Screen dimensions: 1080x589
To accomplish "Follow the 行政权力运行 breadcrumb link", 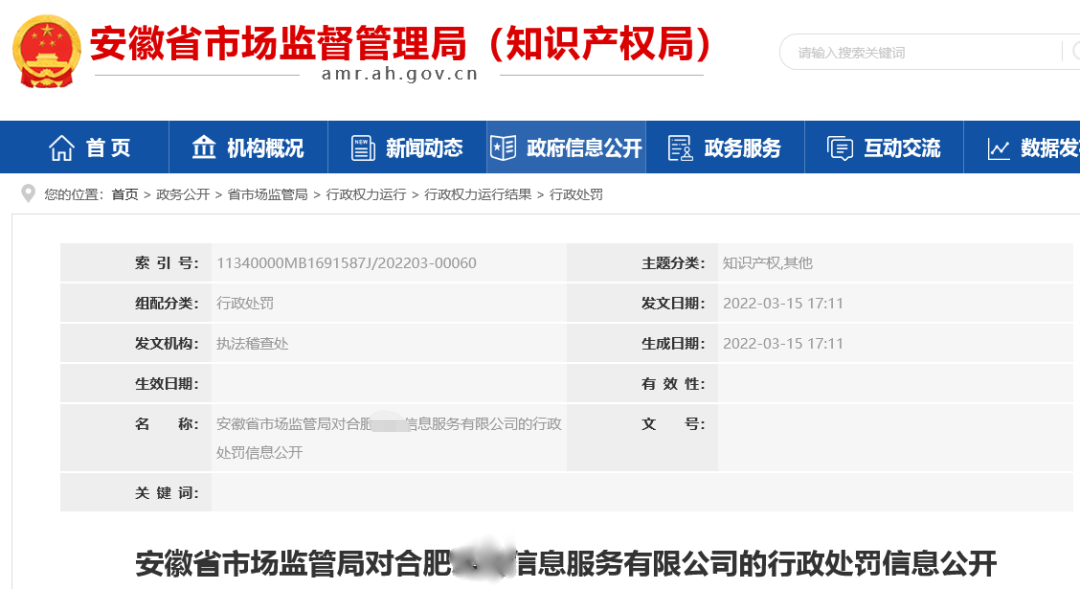I will pyautogui.click(x=366, y=195).
